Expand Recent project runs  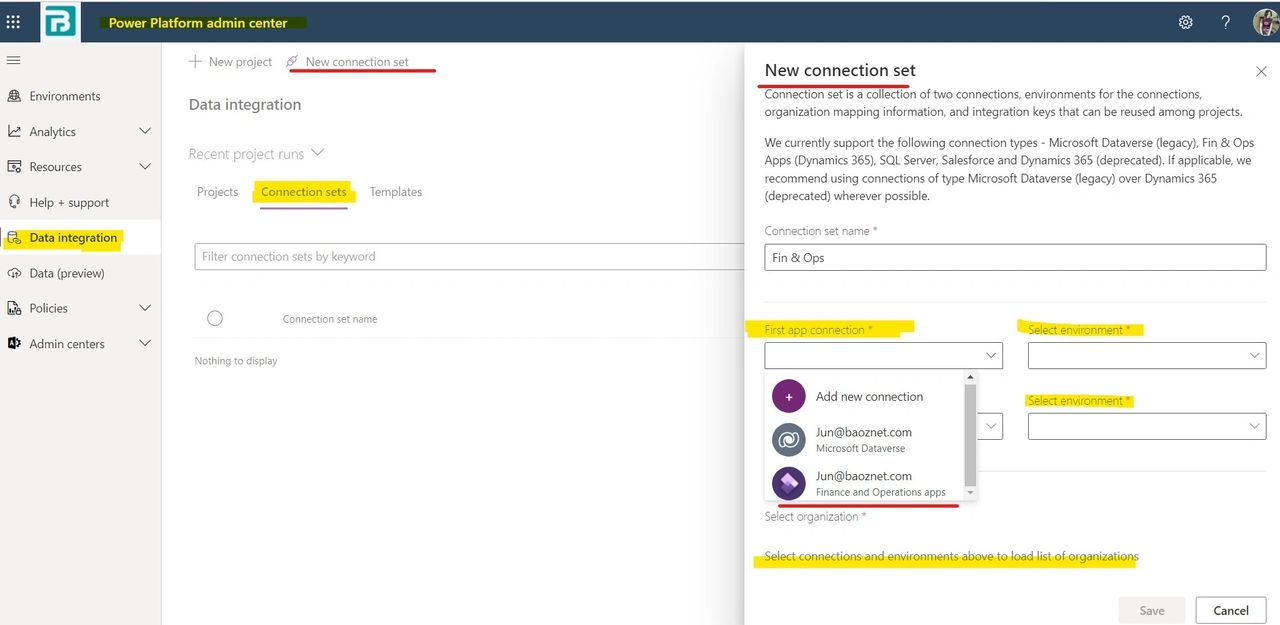[316, 153]
